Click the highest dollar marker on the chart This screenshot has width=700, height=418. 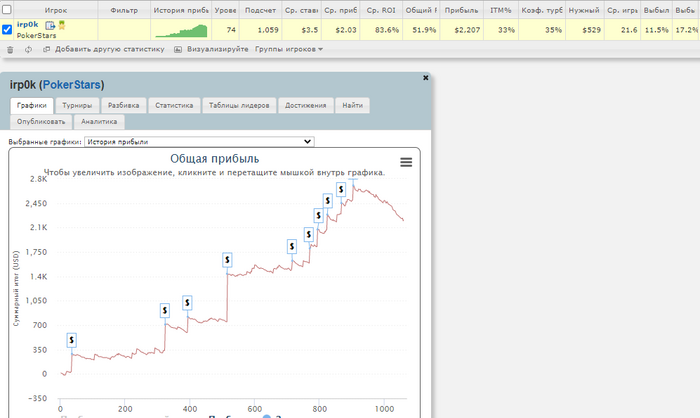click(341, 189)
